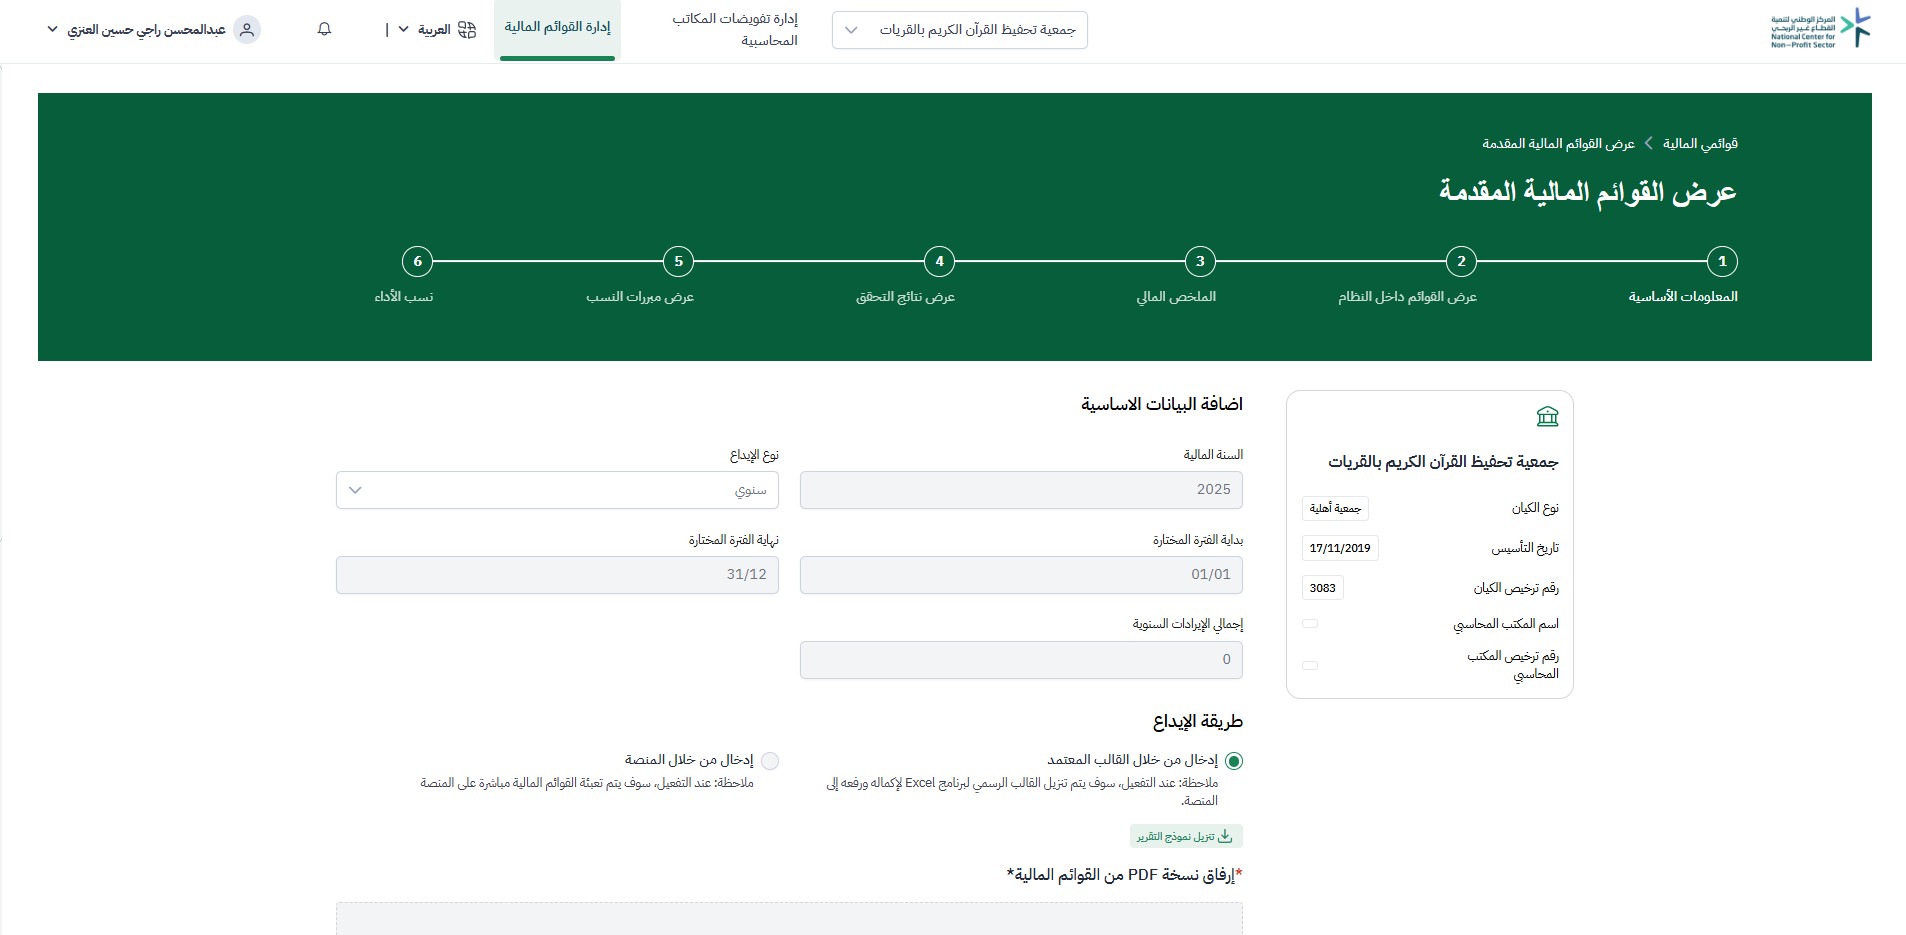Go to step 3 circle الملخص المالي
The image size is (1906, 935).
click(1200, 262)
